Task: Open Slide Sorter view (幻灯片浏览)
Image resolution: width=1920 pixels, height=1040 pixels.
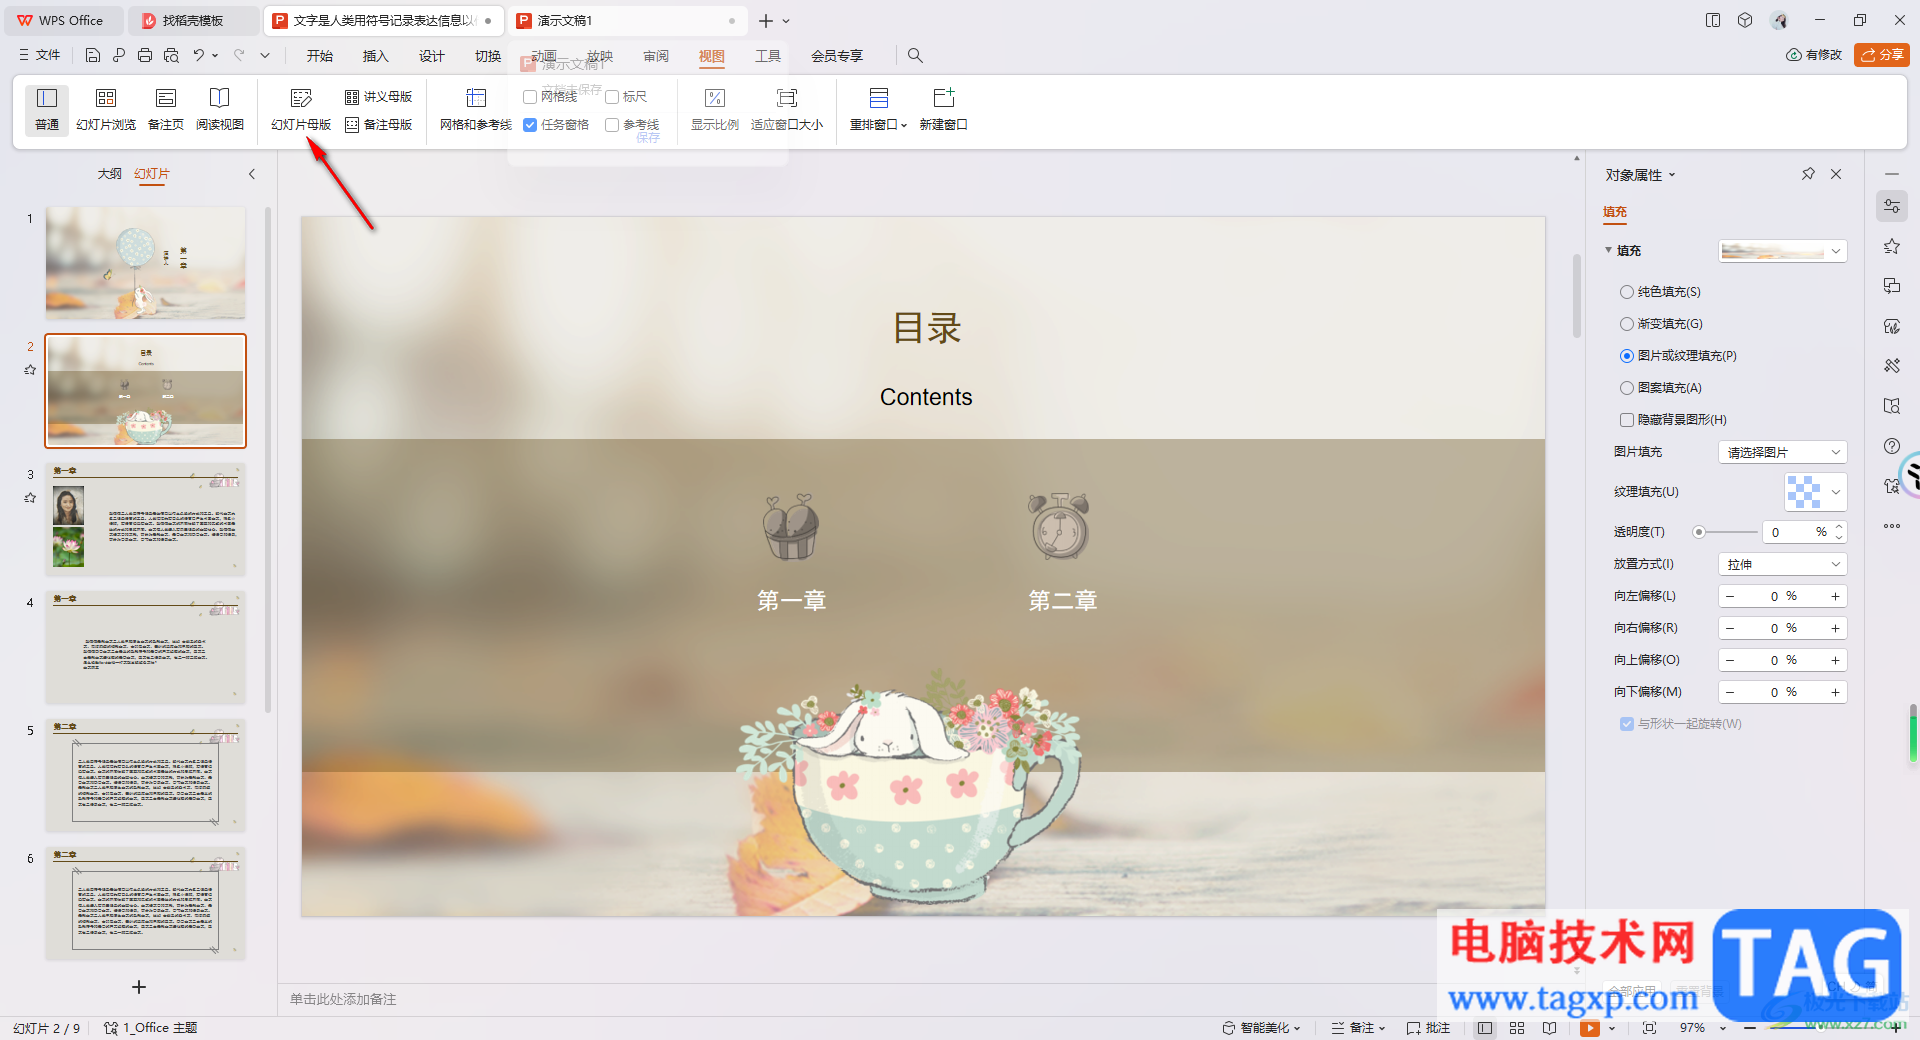Action: point(106,109)
